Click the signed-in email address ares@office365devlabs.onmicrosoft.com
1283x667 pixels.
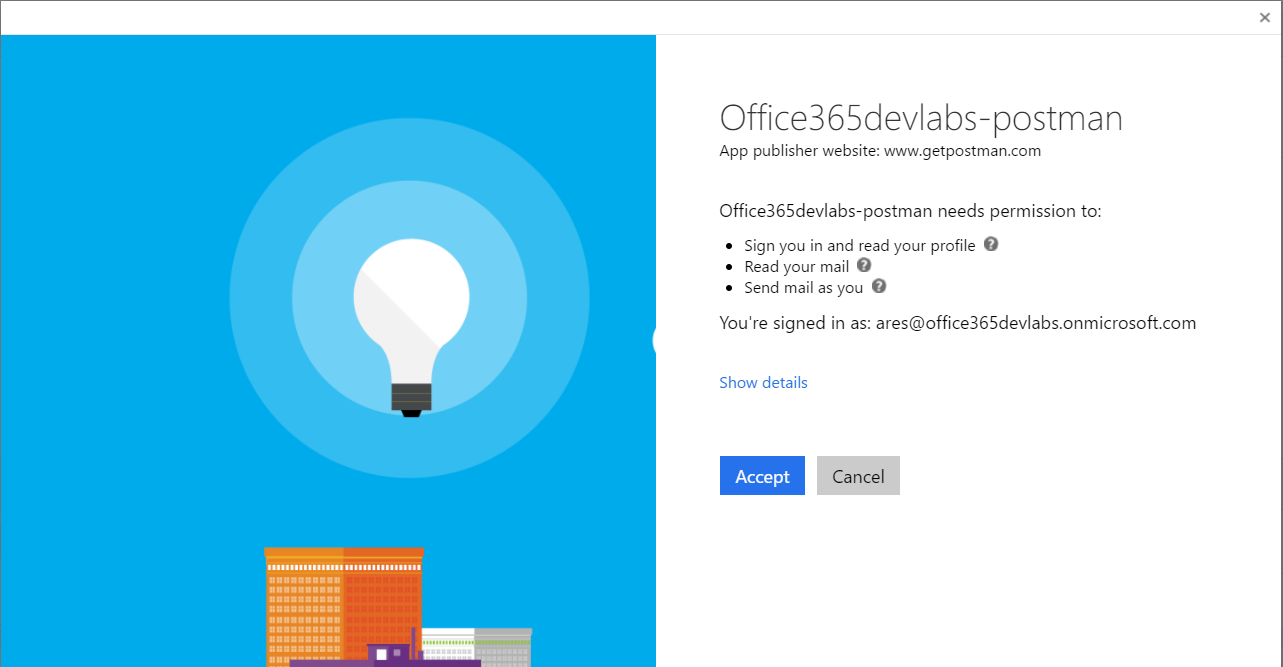(x=1036, y=323)
